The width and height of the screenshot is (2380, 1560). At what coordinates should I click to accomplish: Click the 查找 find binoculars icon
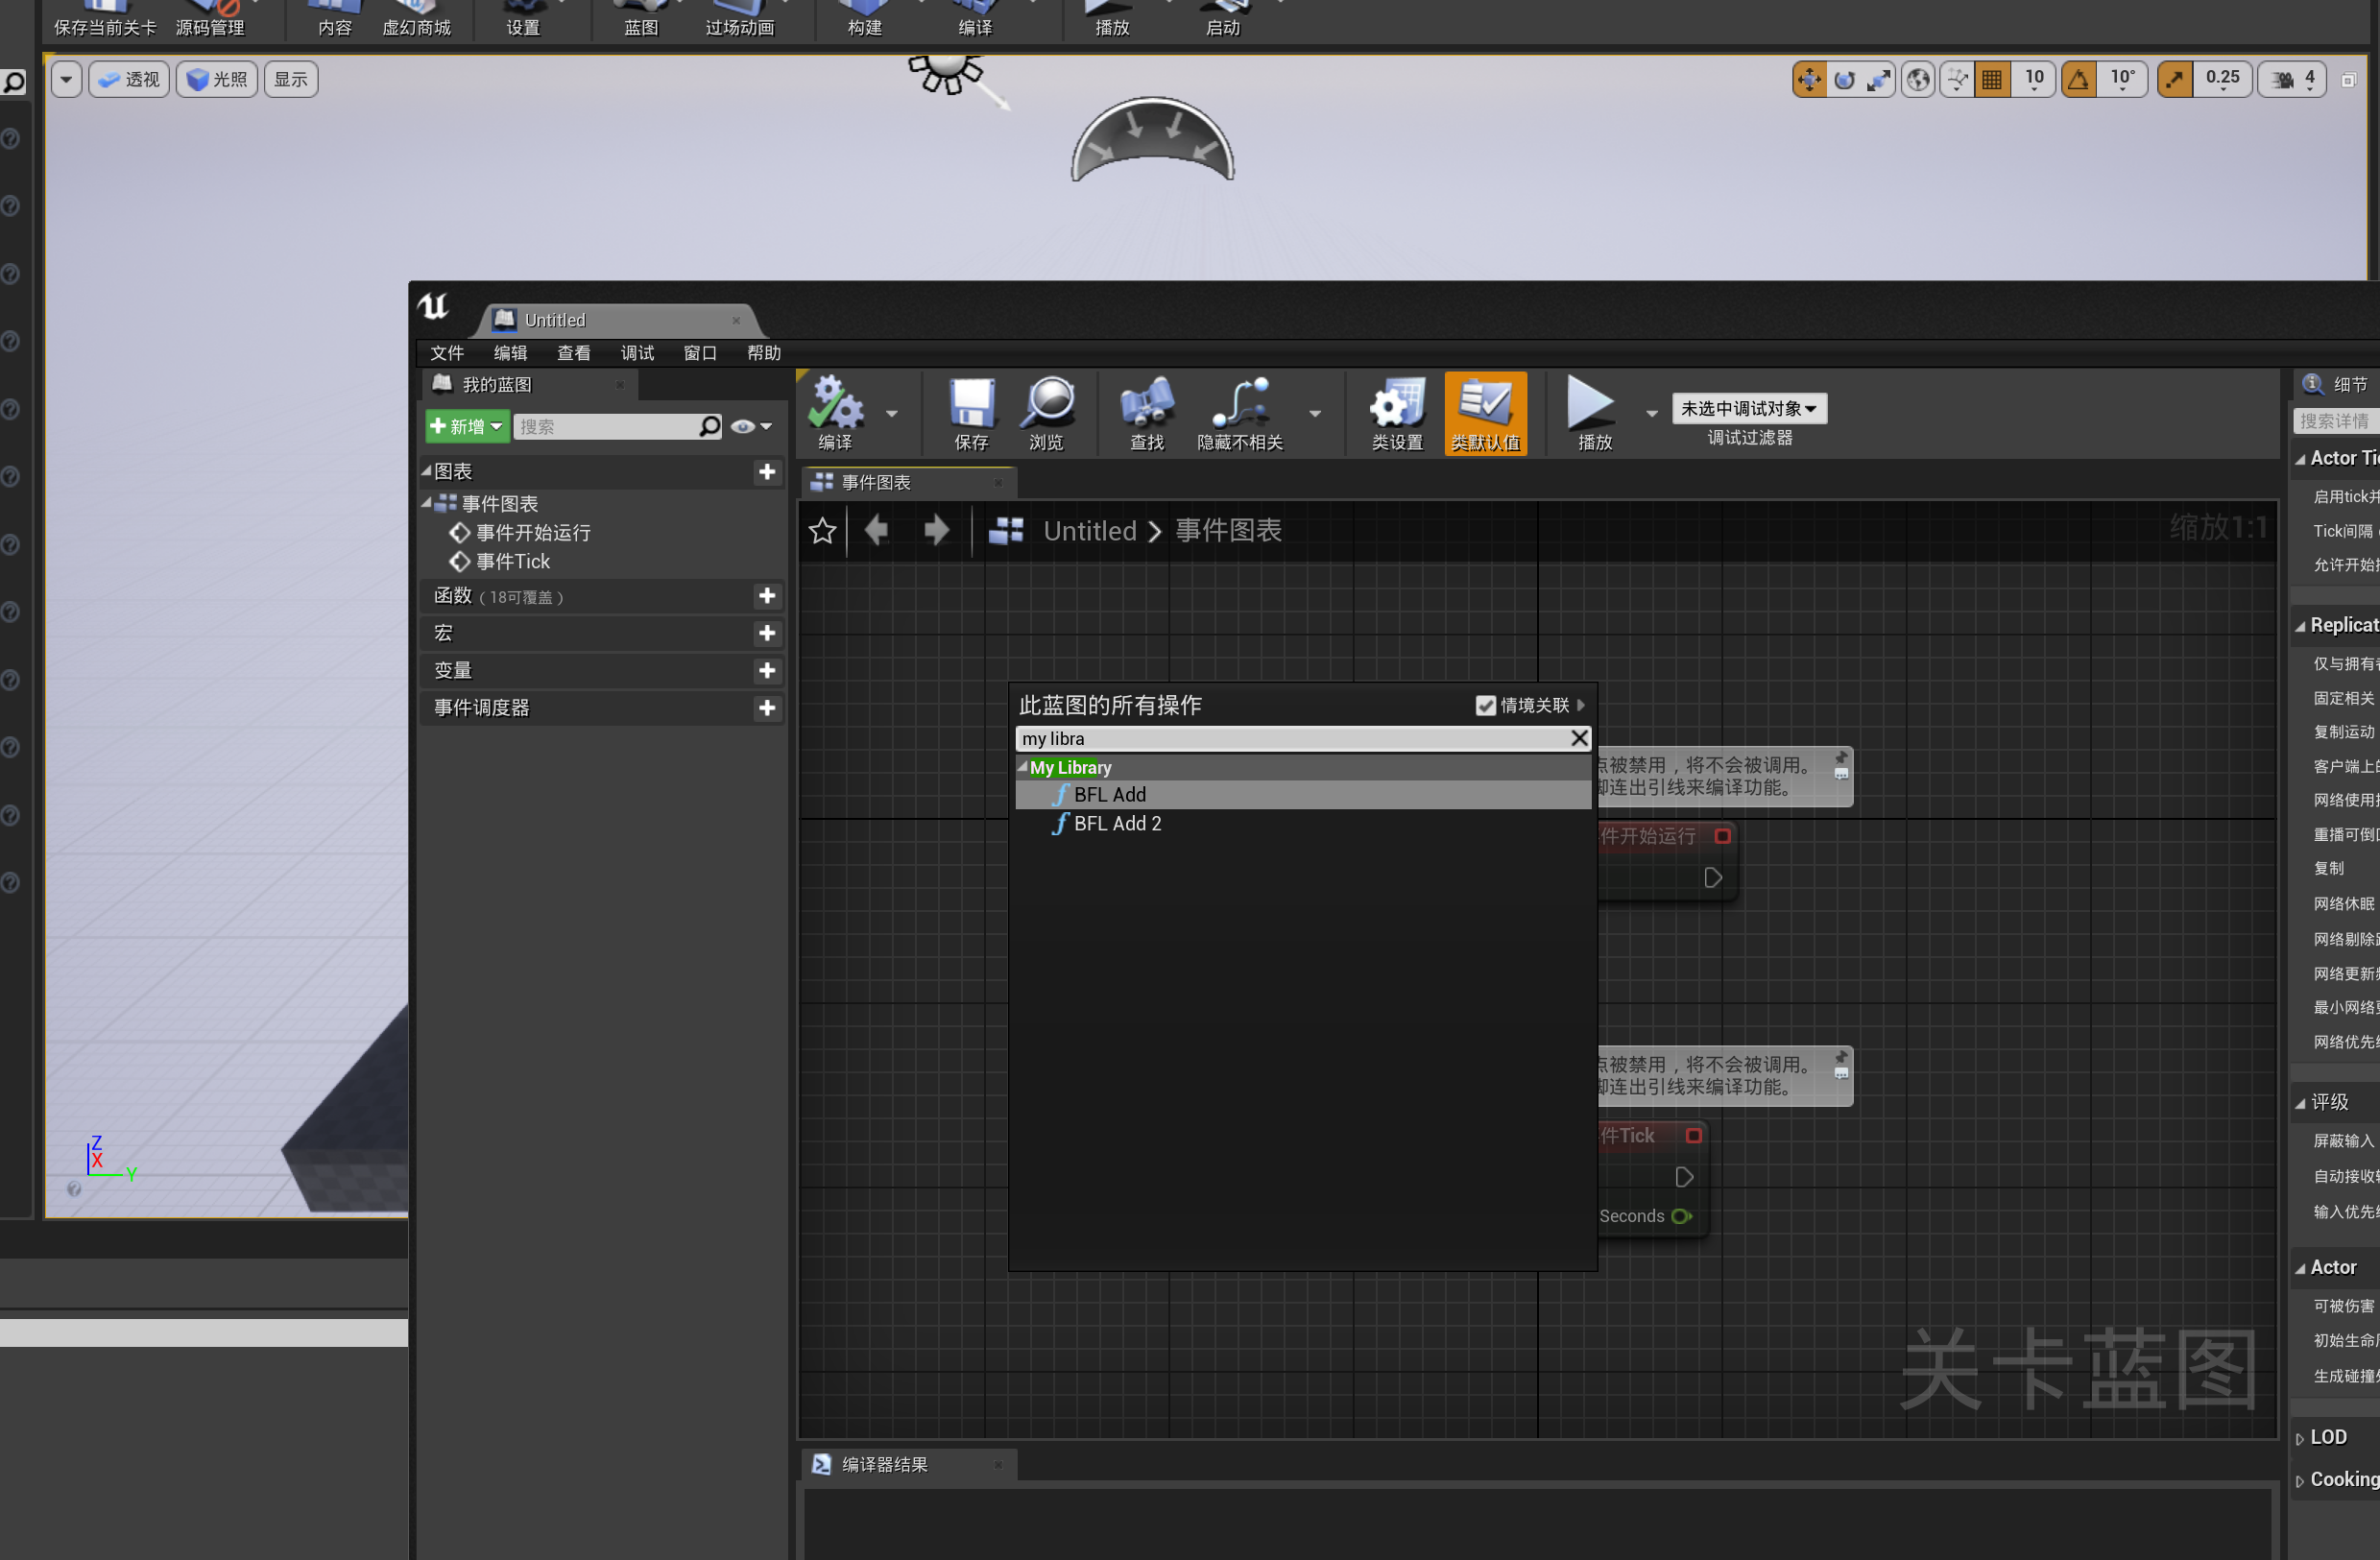[1146, 404]
